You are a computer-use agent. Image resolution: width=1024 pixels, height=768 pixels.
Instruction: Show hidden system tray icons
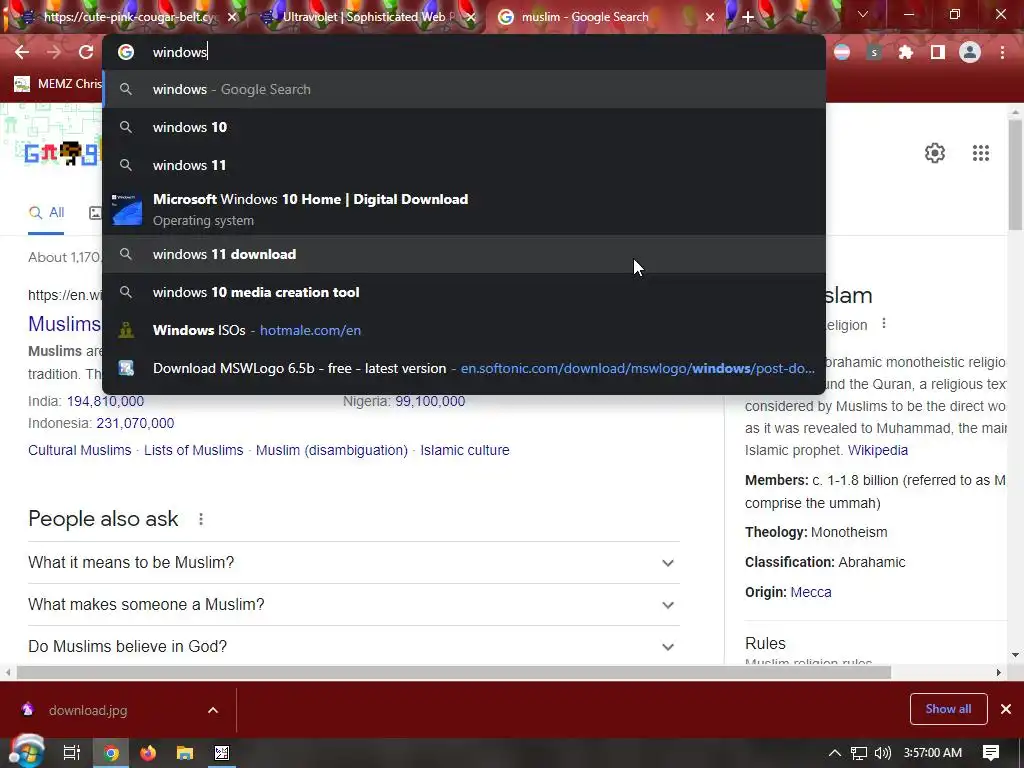(x=834, y=753)
